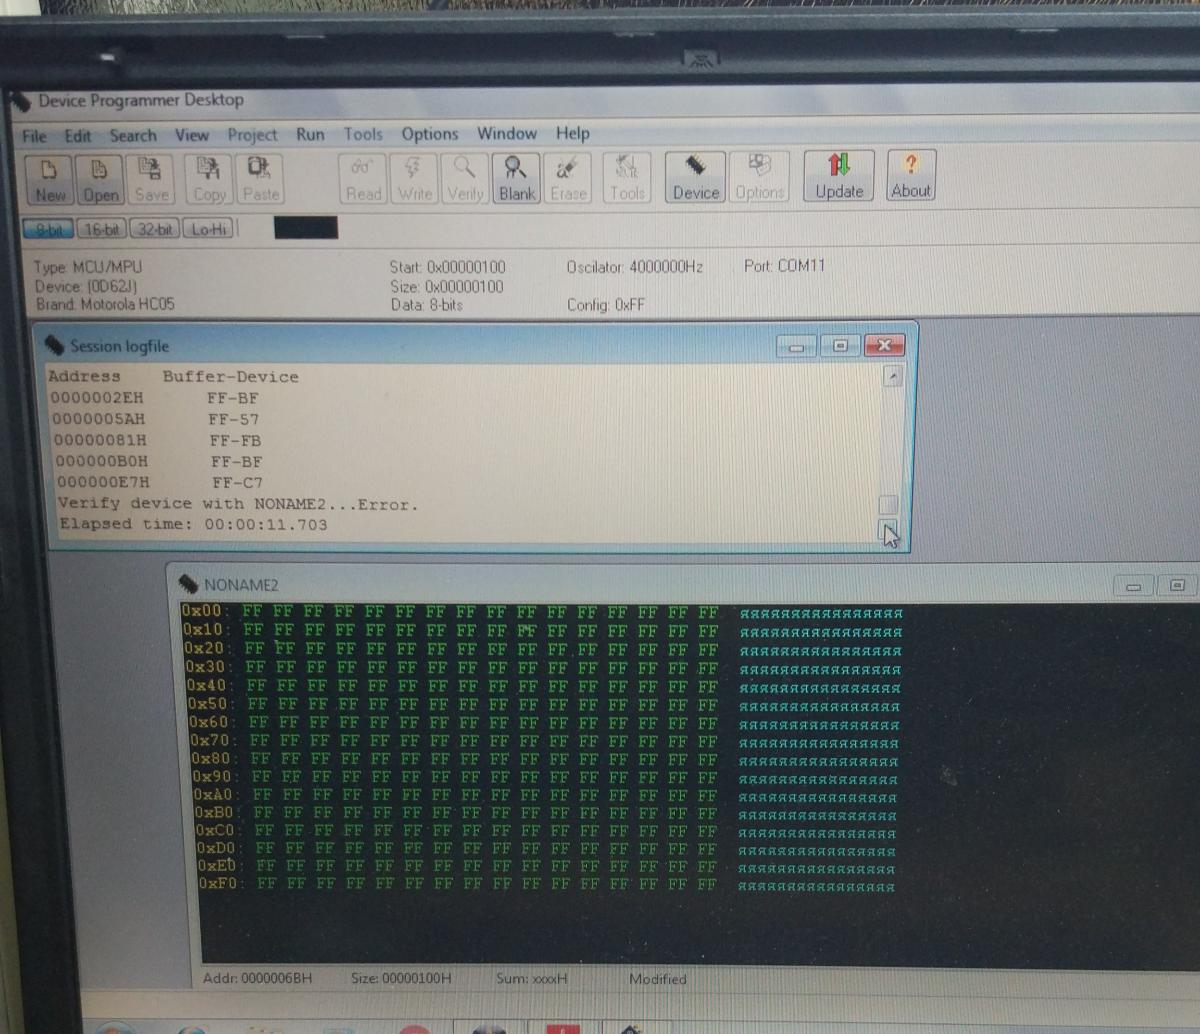This screenshot has width=1200, height=1034.
Task: Click the 0x80 address row label
Action: pyautogui.click(x=213, y=759)
